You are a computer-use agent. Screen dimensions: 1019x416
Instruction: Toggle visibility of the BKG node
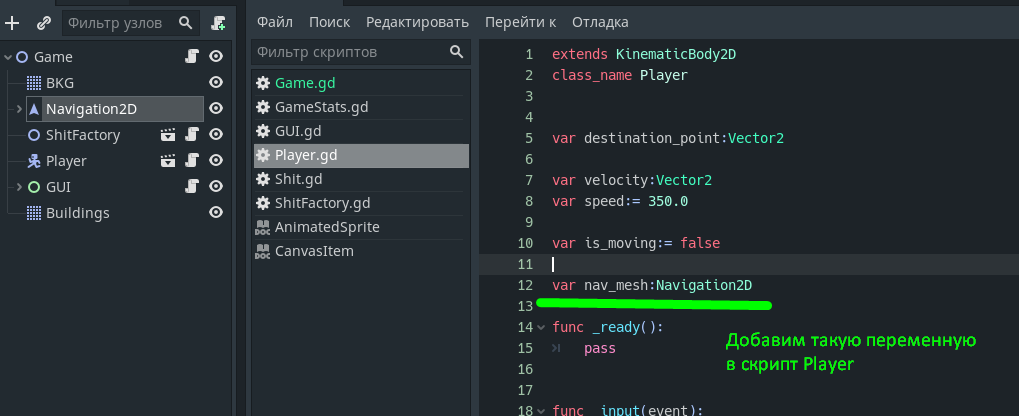[215, 83]
